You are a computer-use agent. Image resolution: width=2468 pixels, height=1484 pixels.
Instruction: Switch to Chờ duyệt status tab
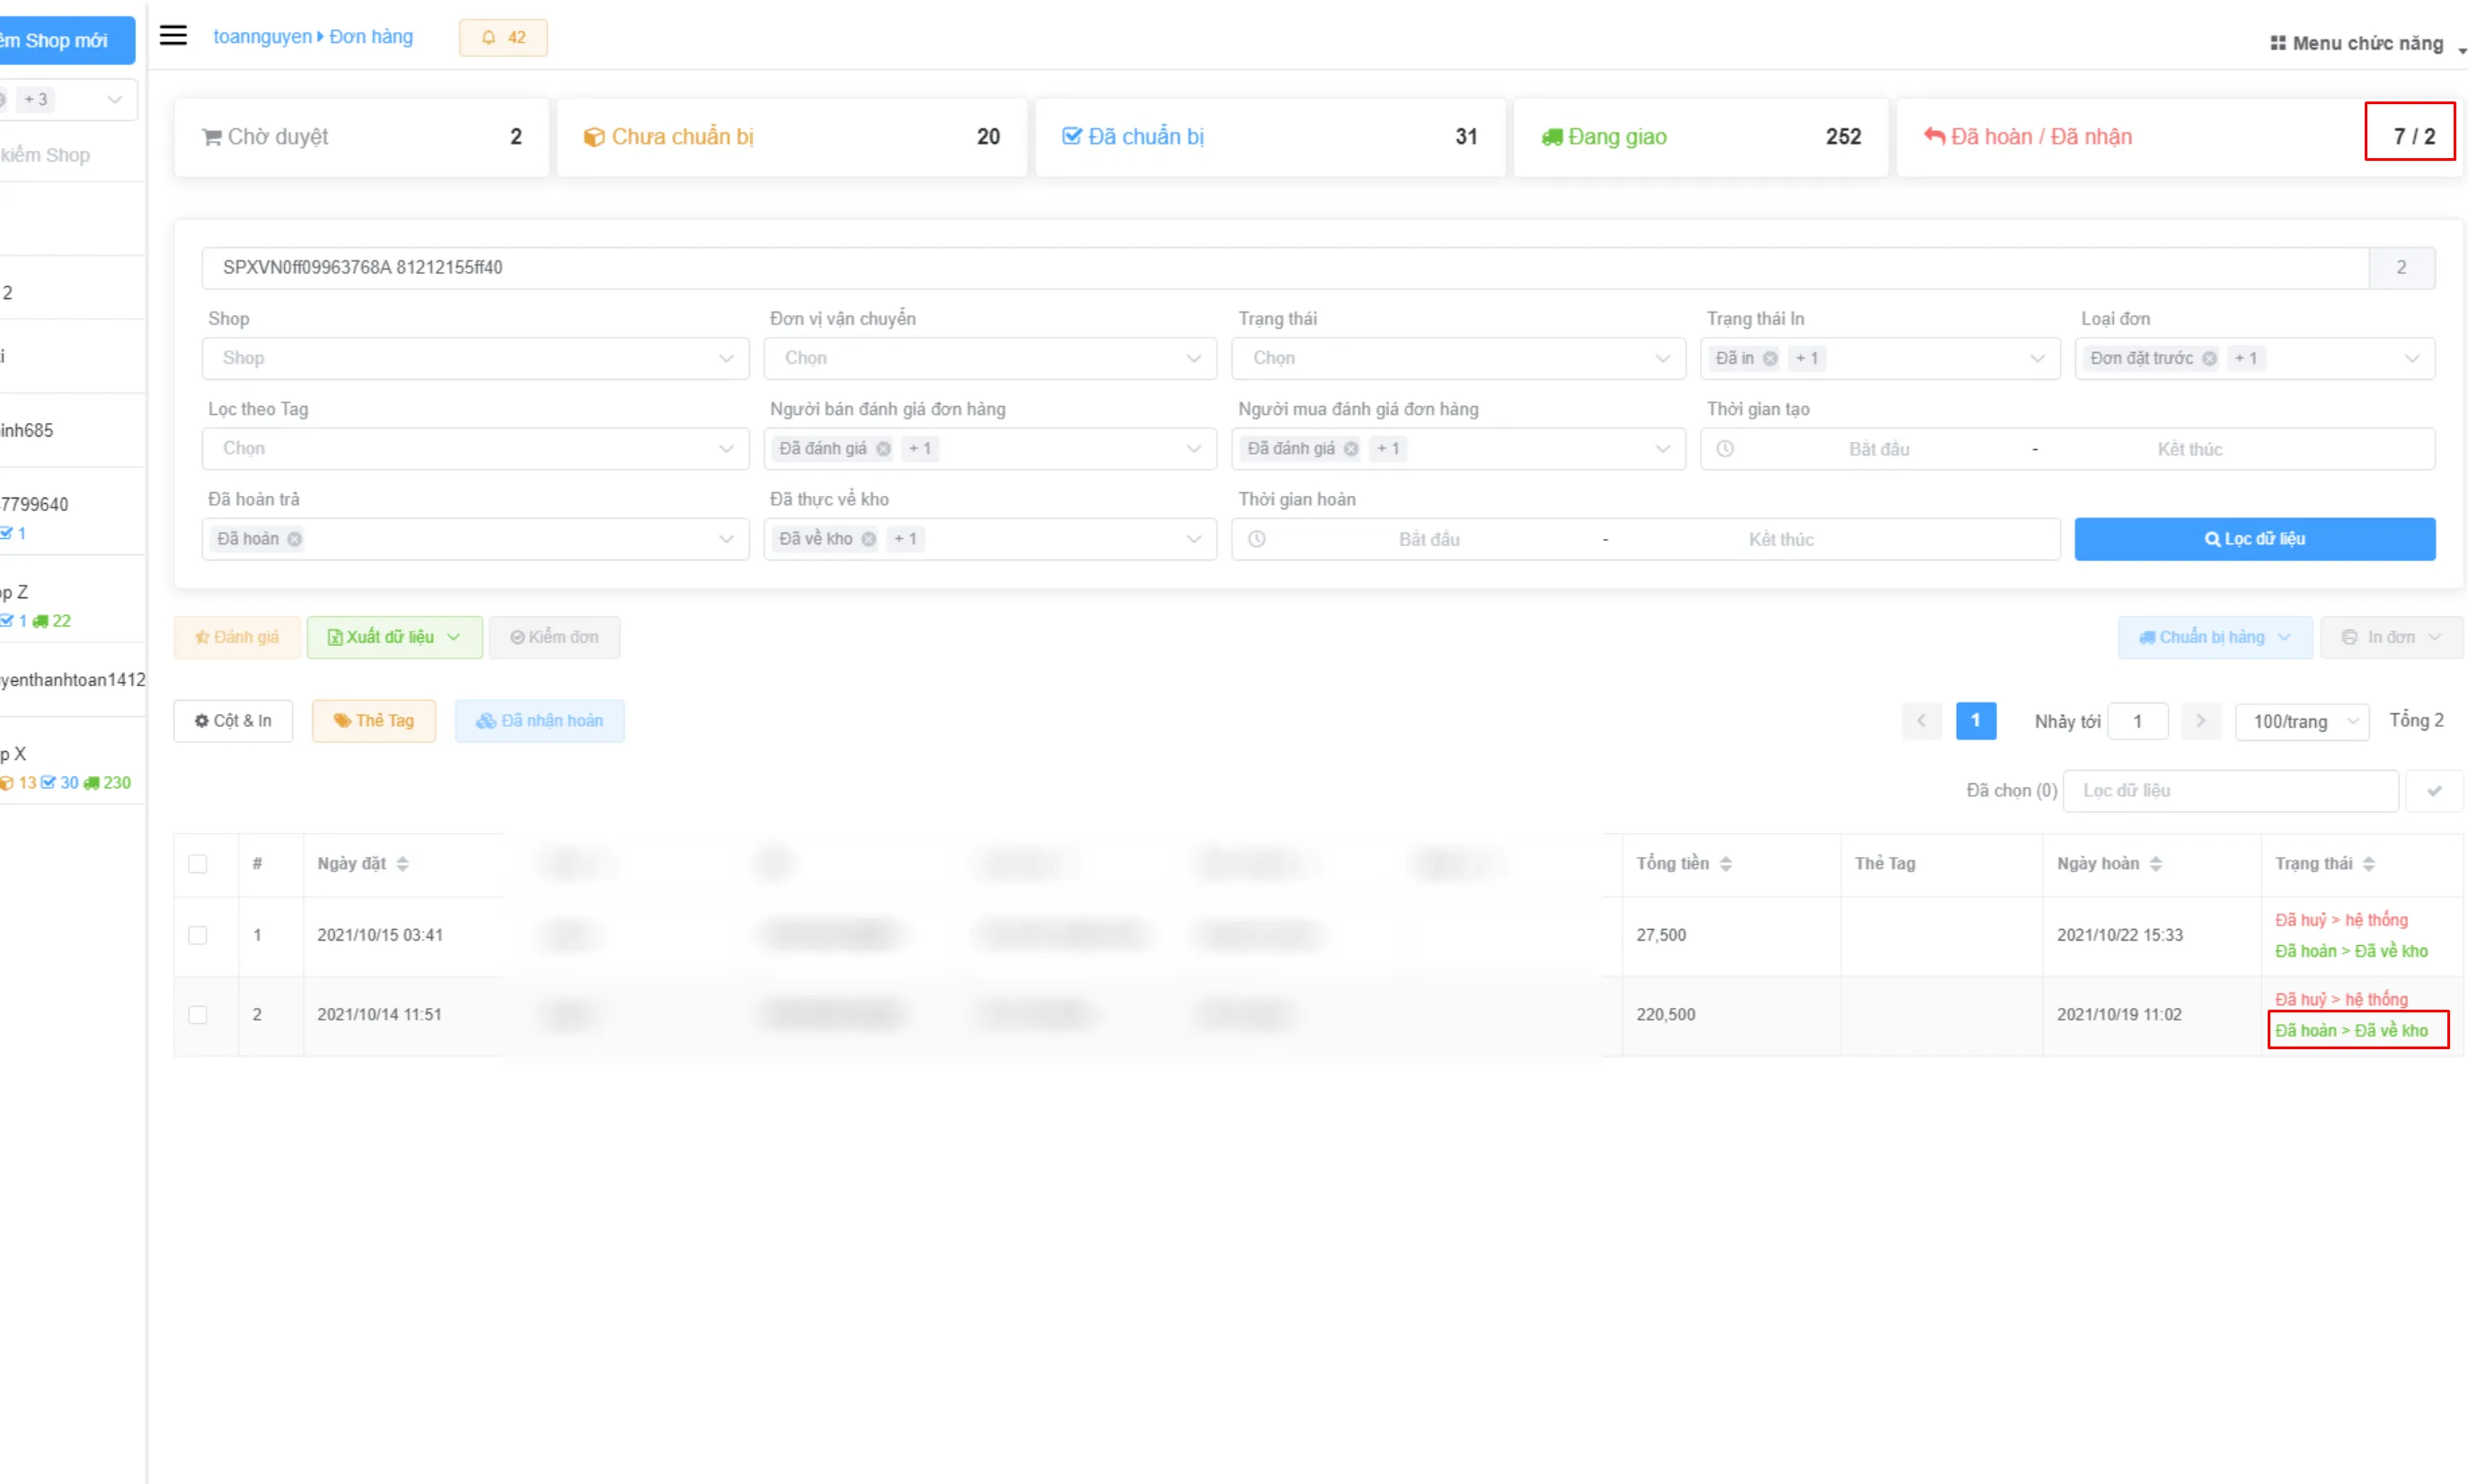[x=361, y=137]
